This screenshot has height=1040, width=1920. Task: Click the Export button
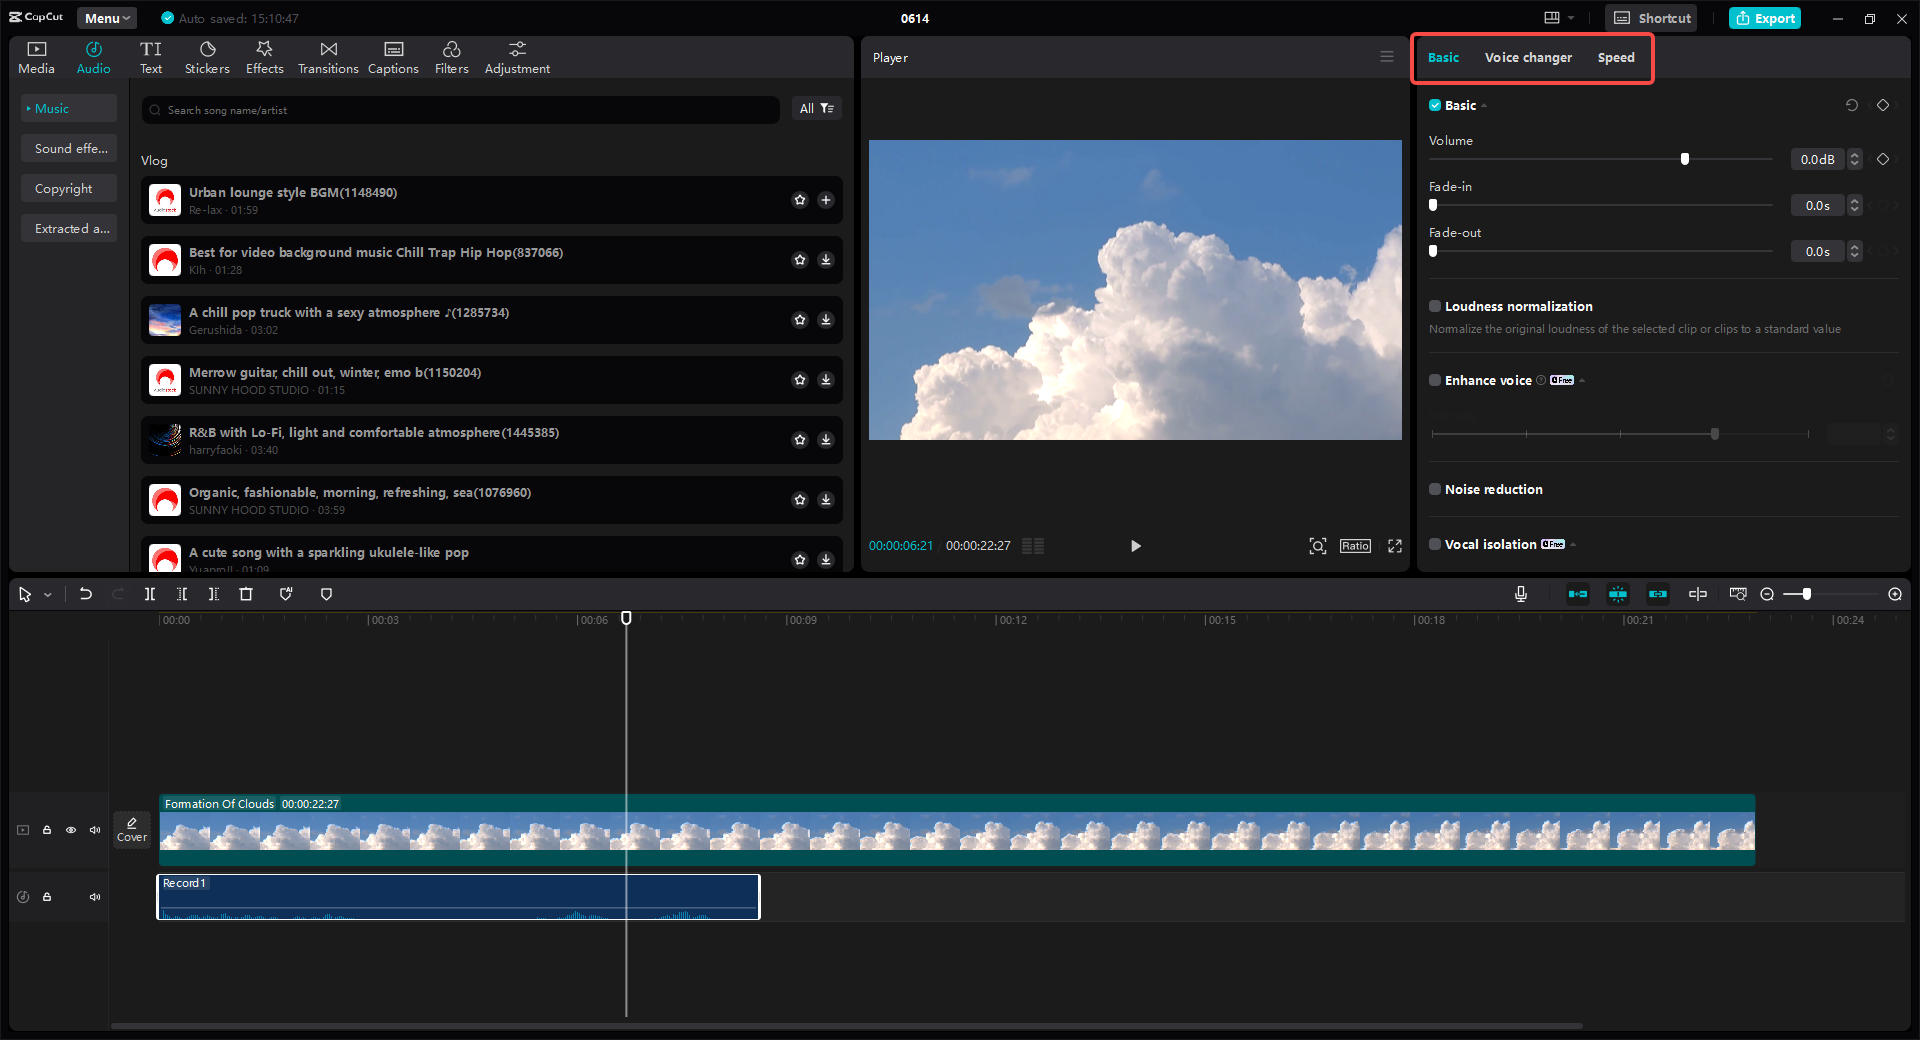click(x=1764, y=17)
